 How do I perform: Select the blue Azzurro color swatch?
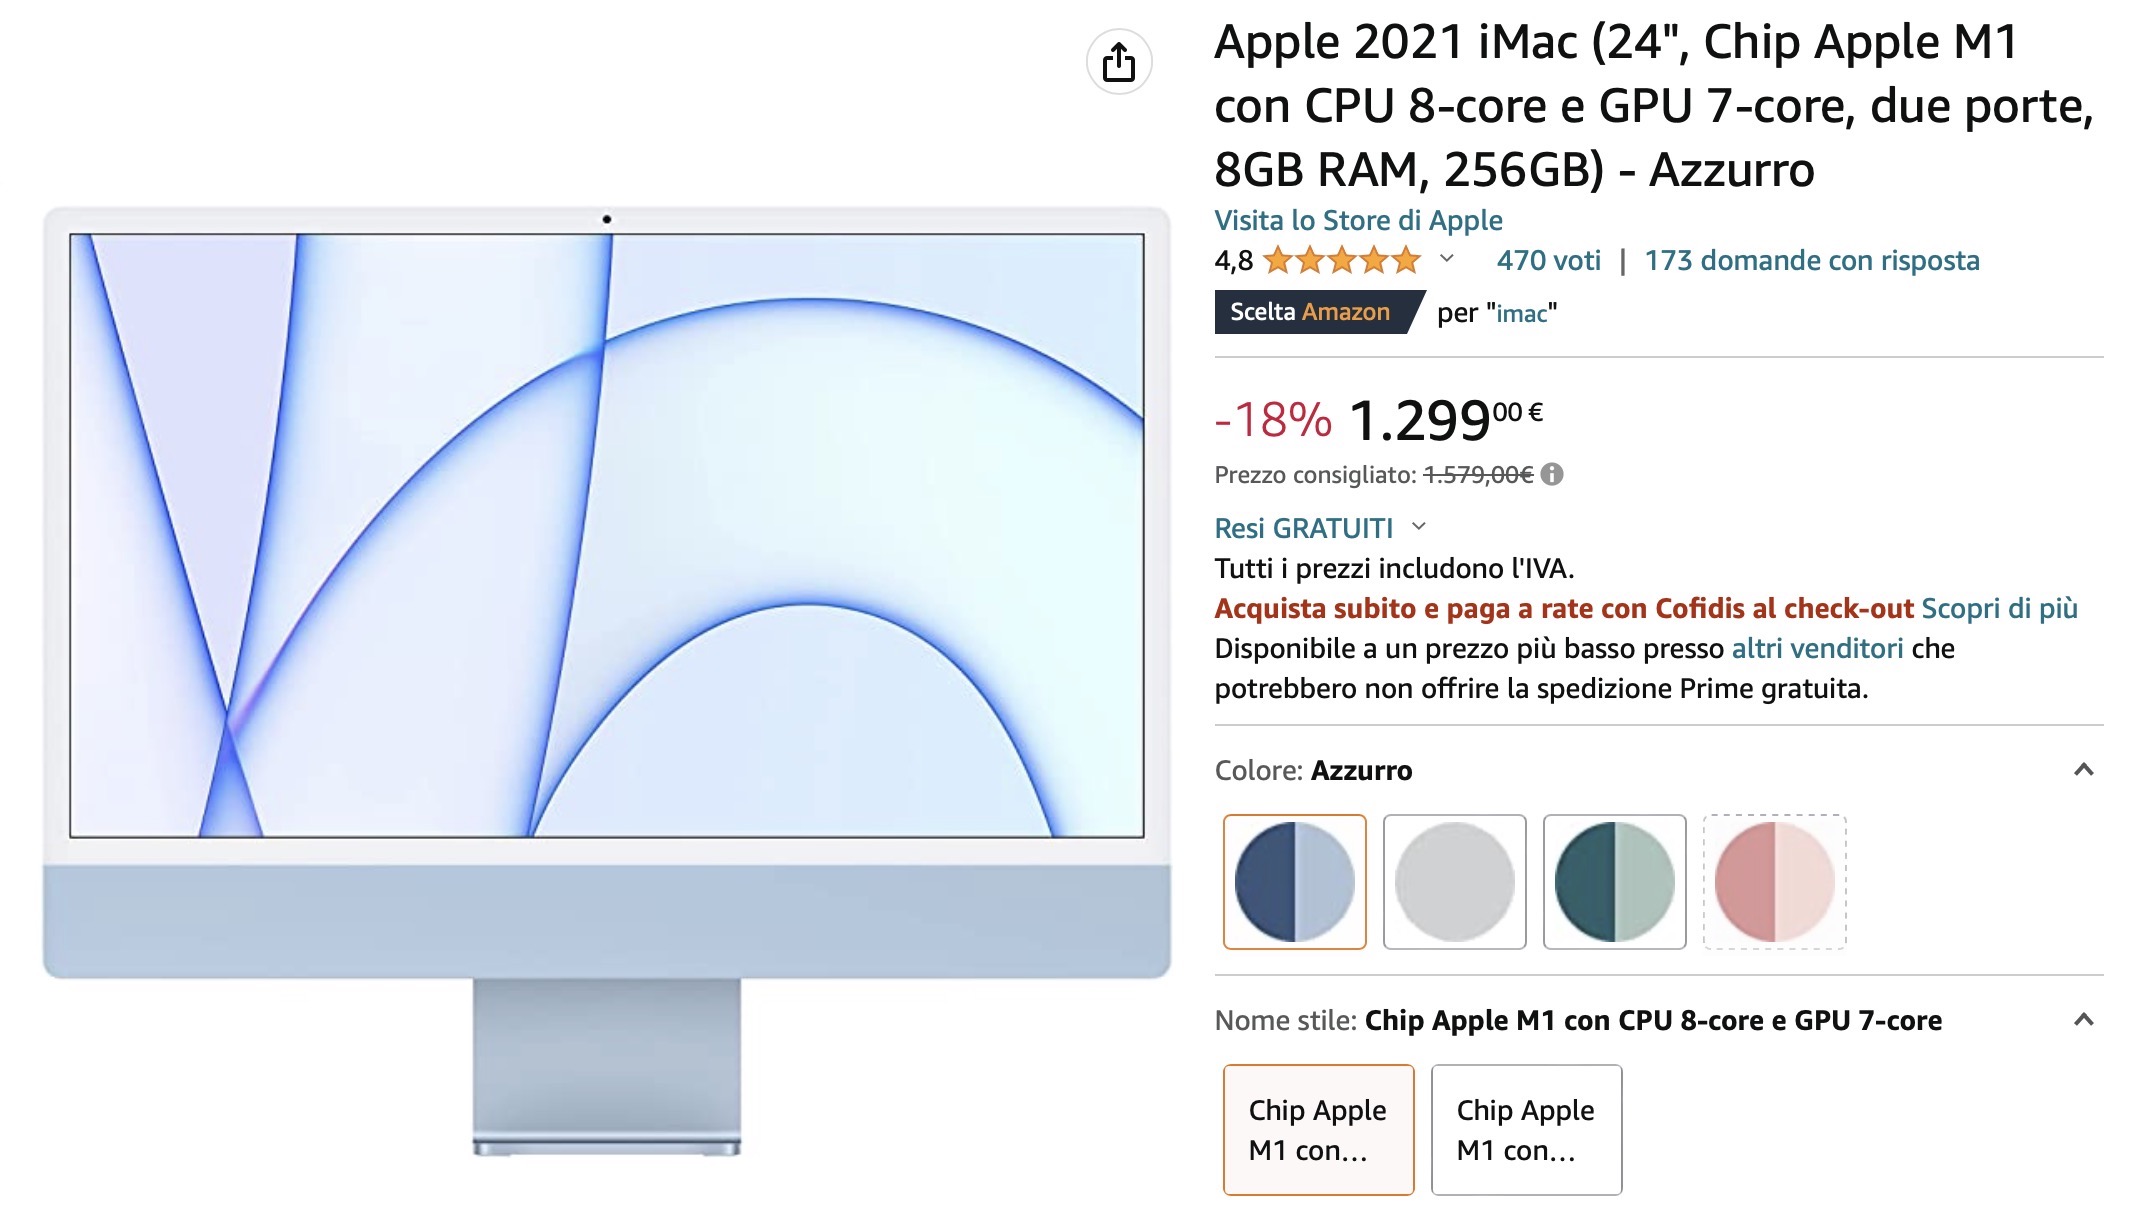1295,882
